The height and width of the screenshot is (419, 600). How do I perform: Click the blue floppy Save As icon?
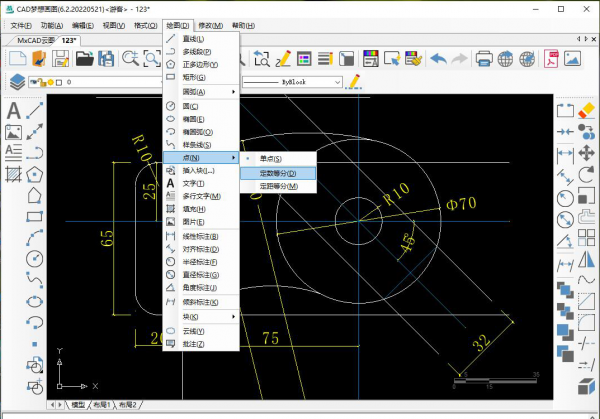[106, 59]
